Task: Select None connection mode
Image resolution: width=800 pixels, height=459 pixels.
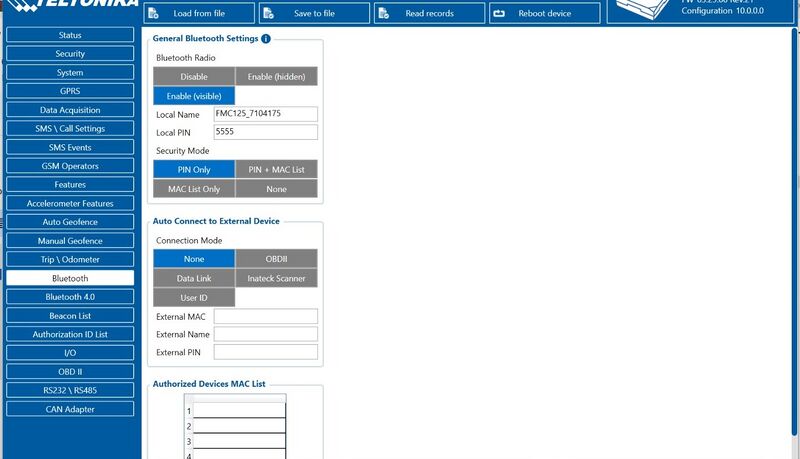Action: click(194, 259)
